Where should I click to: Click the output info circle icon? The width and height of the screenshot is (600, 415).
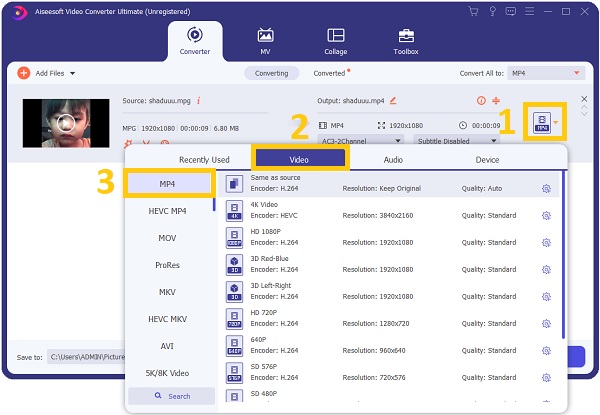[x=481, y=101]
